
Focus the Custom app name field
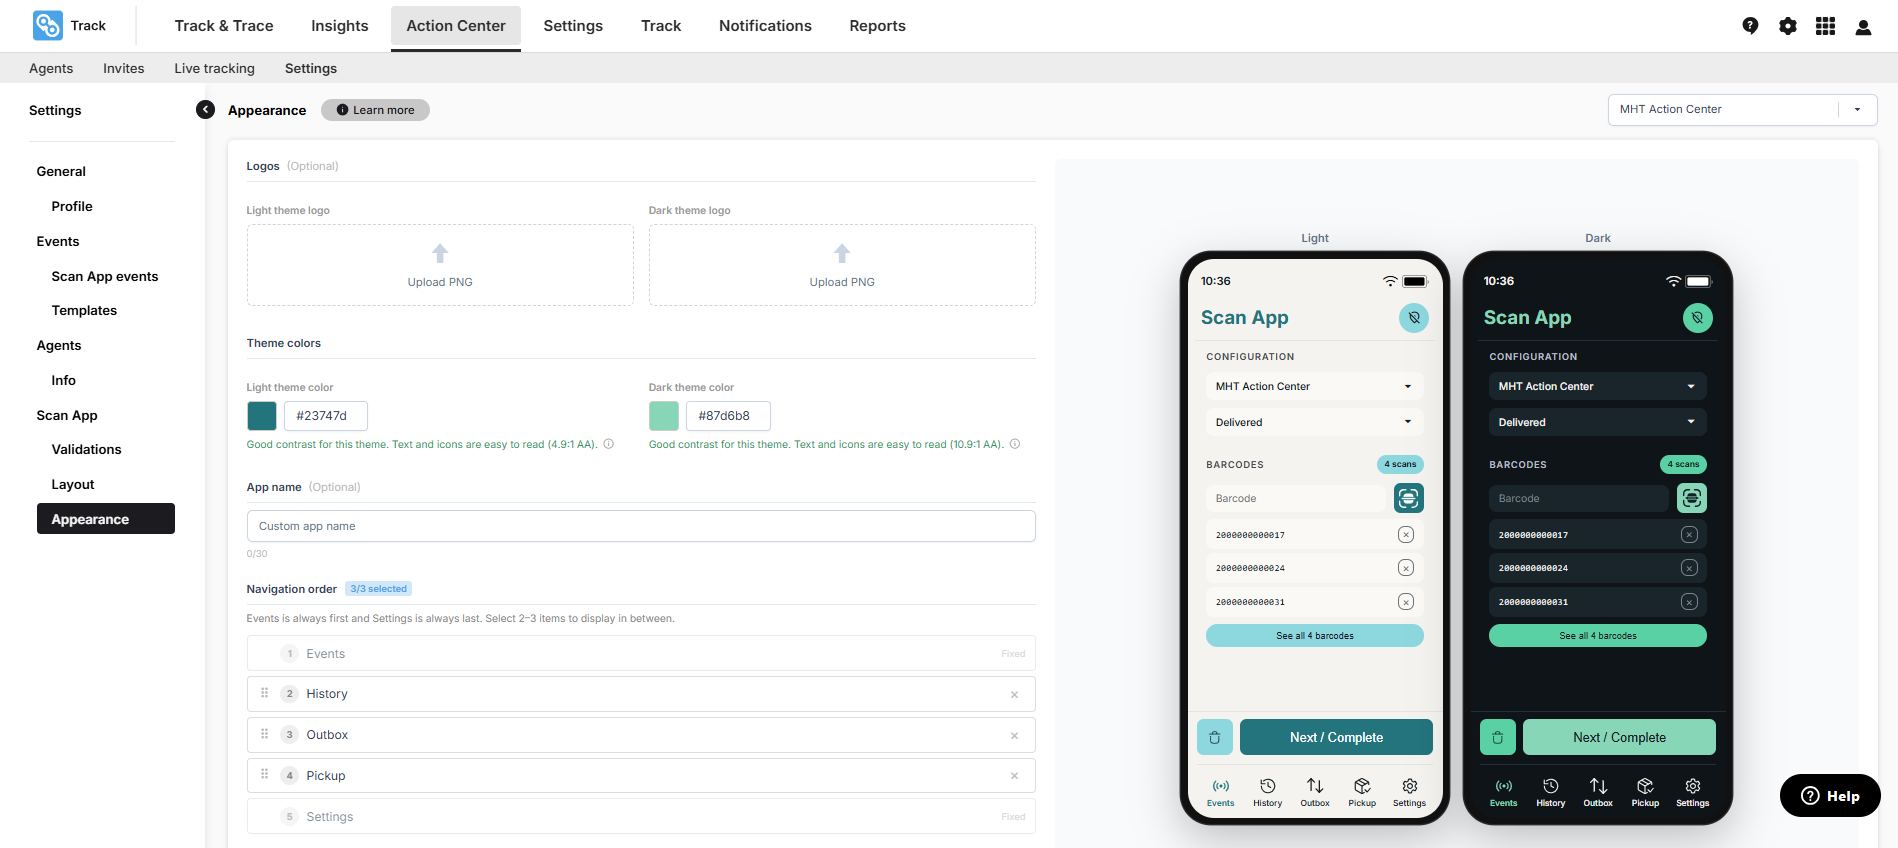tap(641, 526)
